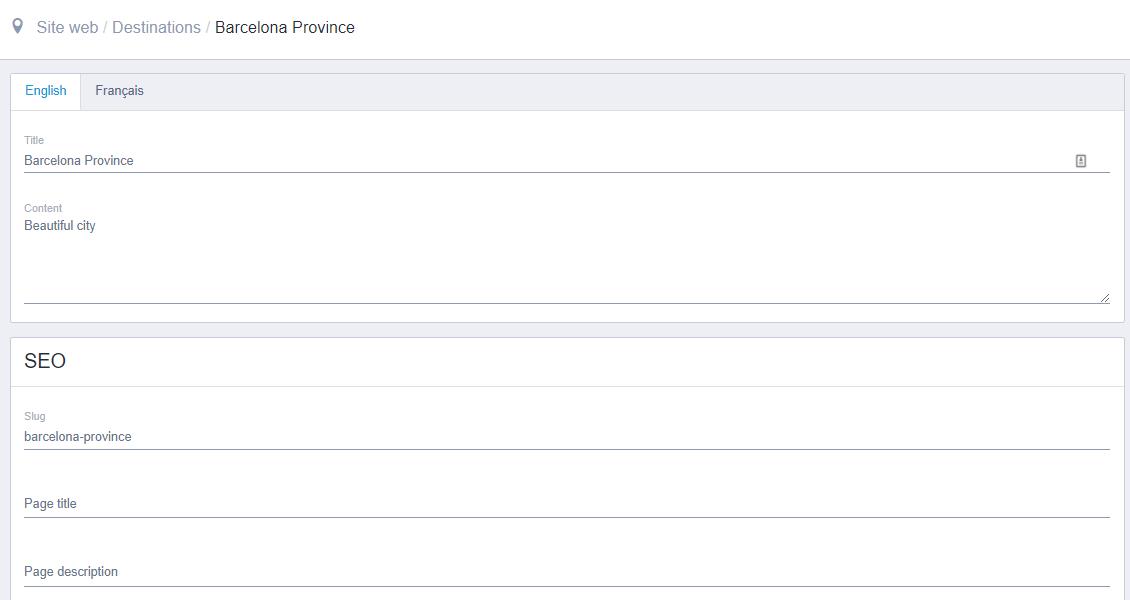1130x600 pixels.
Task: Select the English language tab
Action: pos(46,91)
